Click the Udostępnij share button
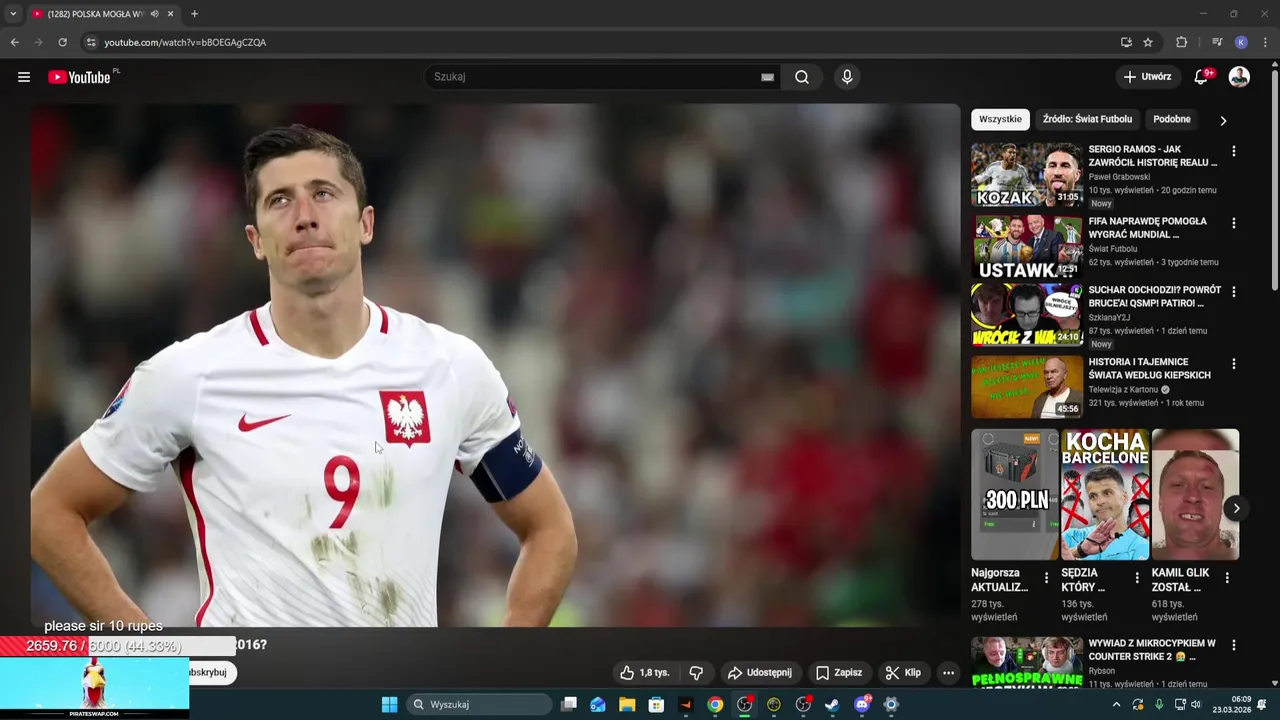The width and height of the screenshot is (1280, 720). coord(760,673)
